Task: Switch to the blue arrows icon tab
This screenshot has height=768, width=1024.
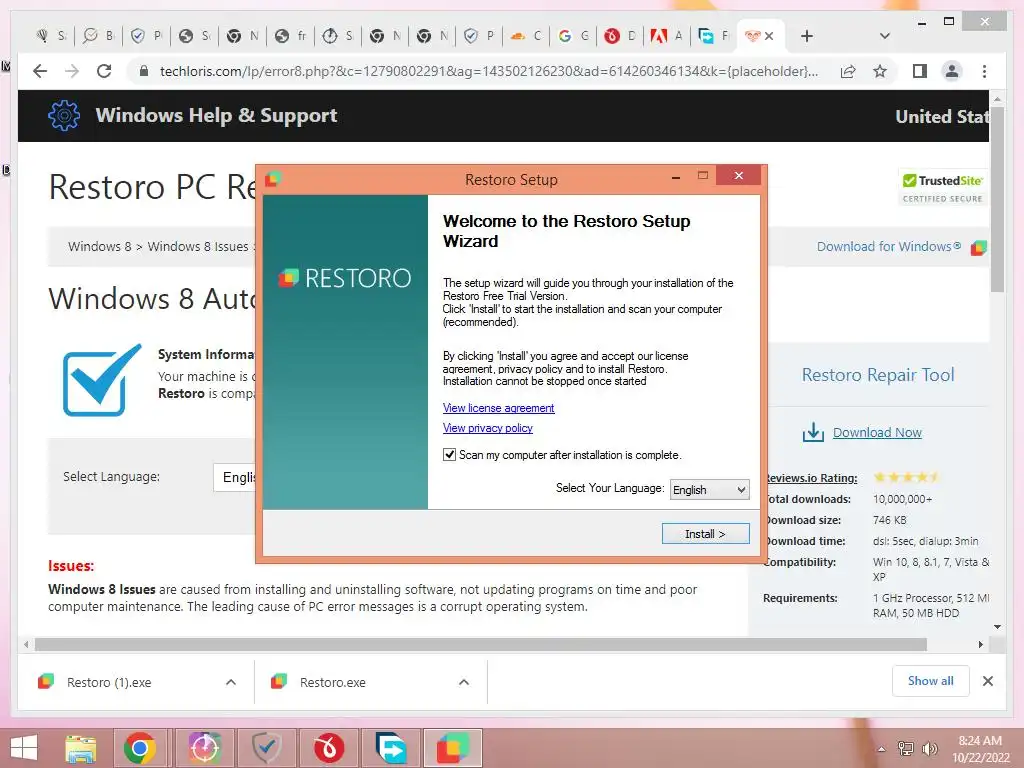Action: [713, 36]
